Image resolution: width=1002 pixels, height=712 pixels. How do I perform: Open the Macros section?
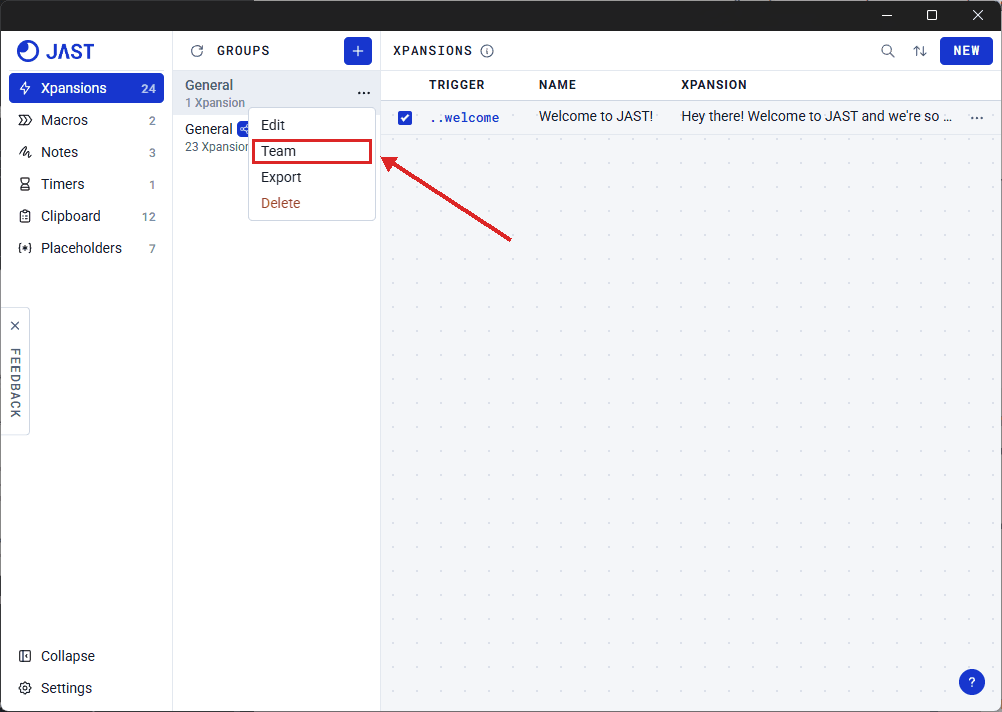[x=86, y=120]
